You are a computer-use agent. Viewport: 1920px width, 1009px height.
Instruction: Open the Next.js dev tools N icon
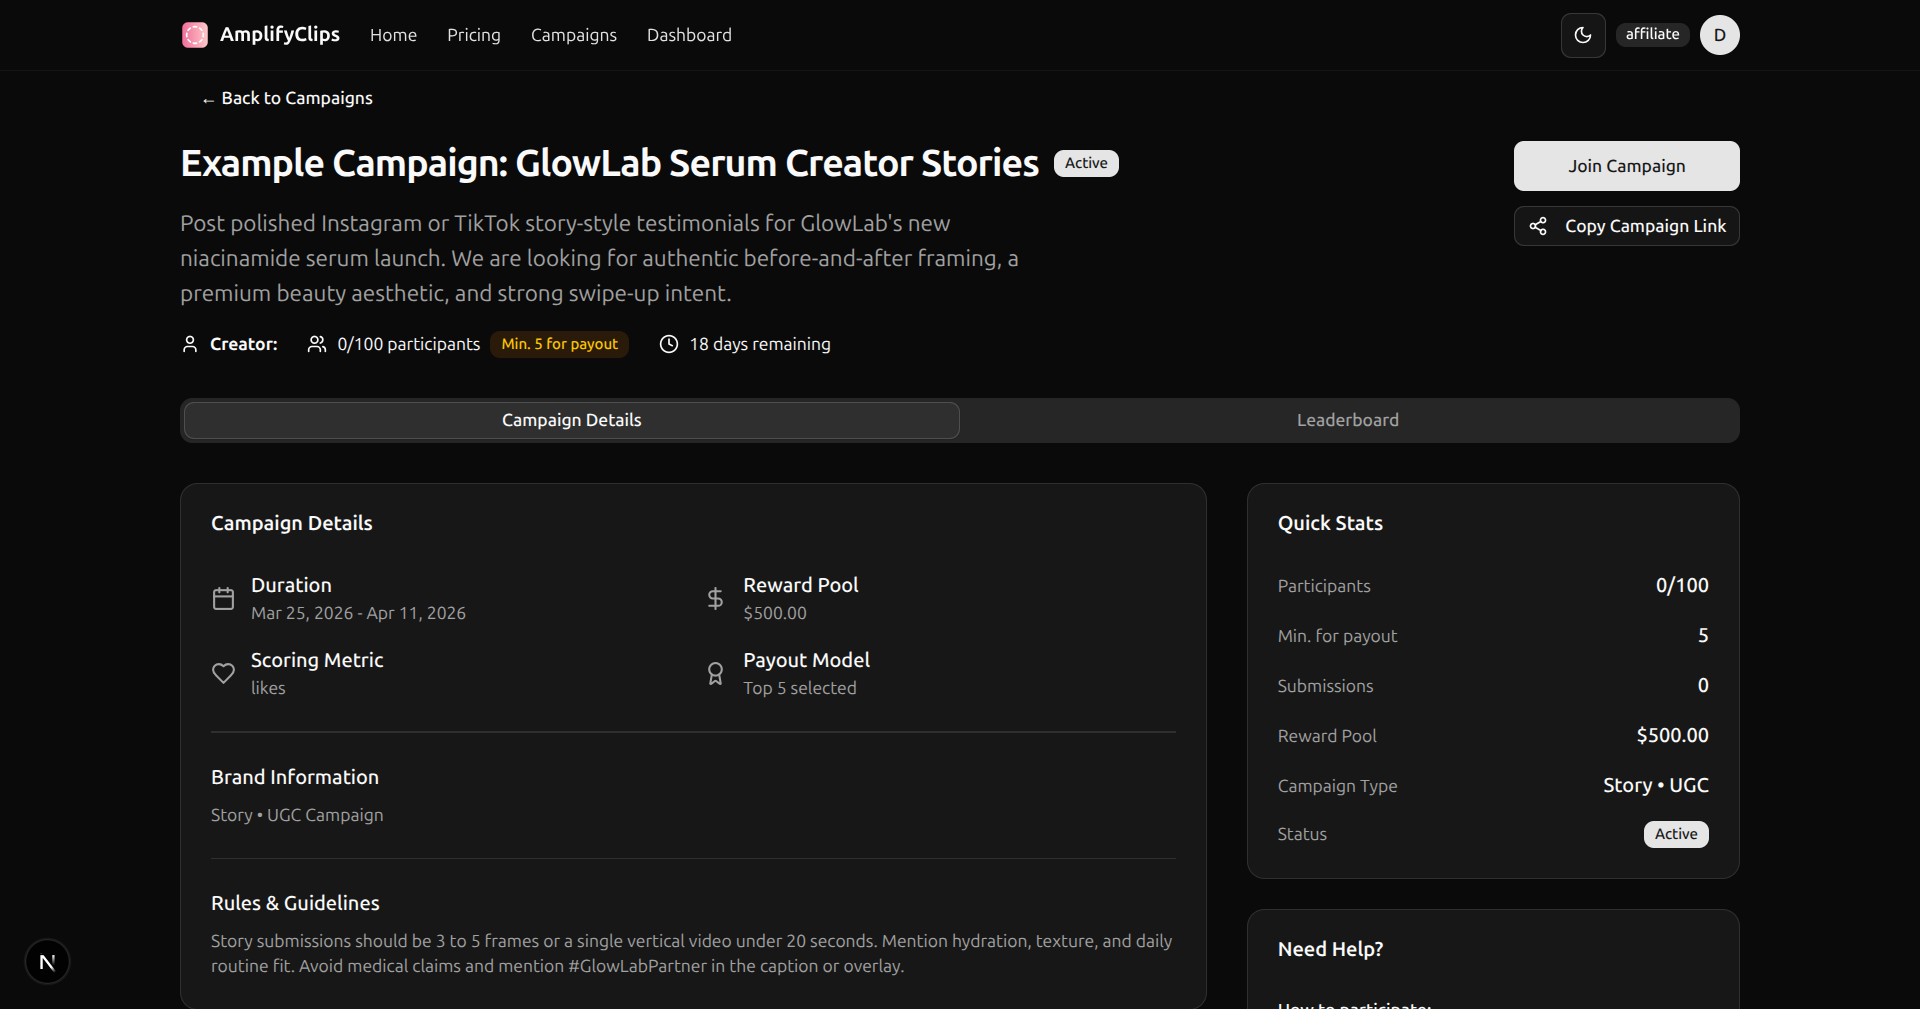(47, 962)
